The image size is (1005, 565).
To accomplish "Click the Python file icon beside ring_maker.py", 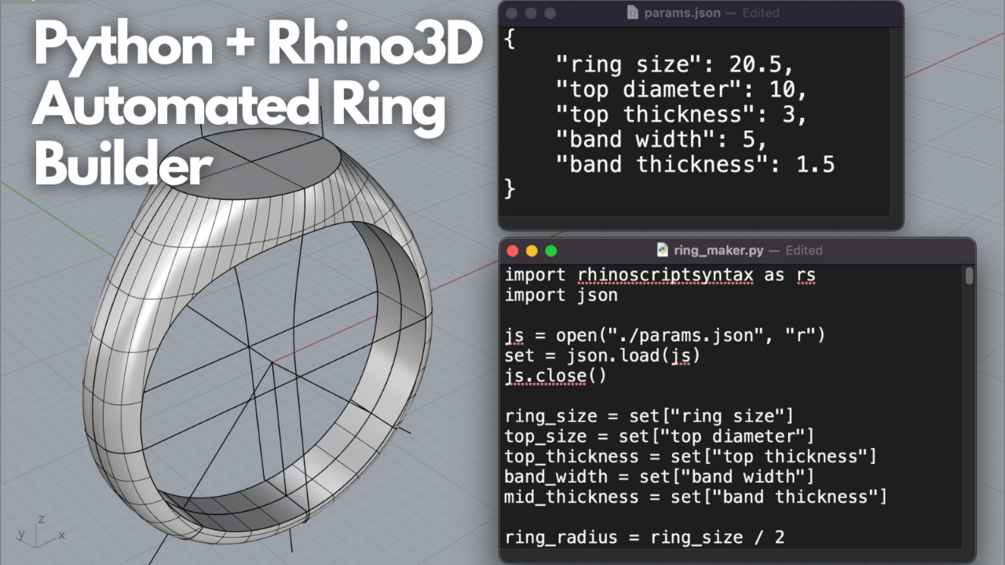I will [x=662, y=250].
